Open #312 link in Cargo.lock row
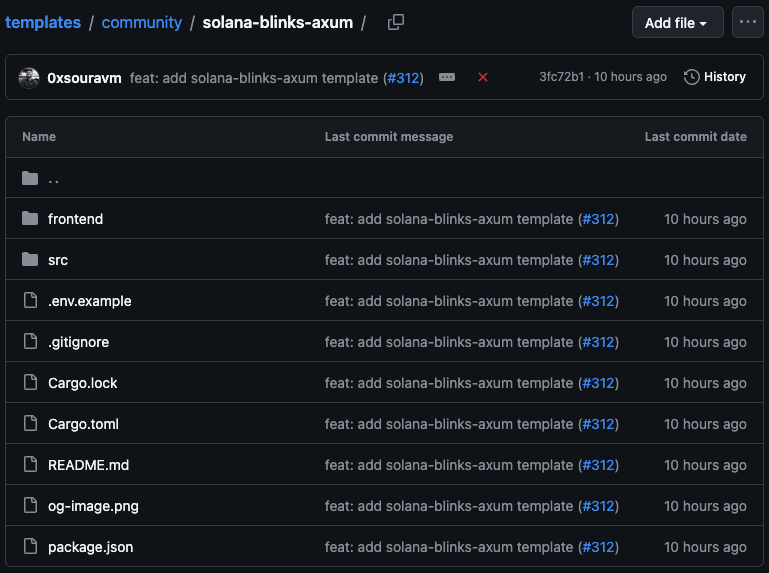769x573 pixels. (598, 383)
